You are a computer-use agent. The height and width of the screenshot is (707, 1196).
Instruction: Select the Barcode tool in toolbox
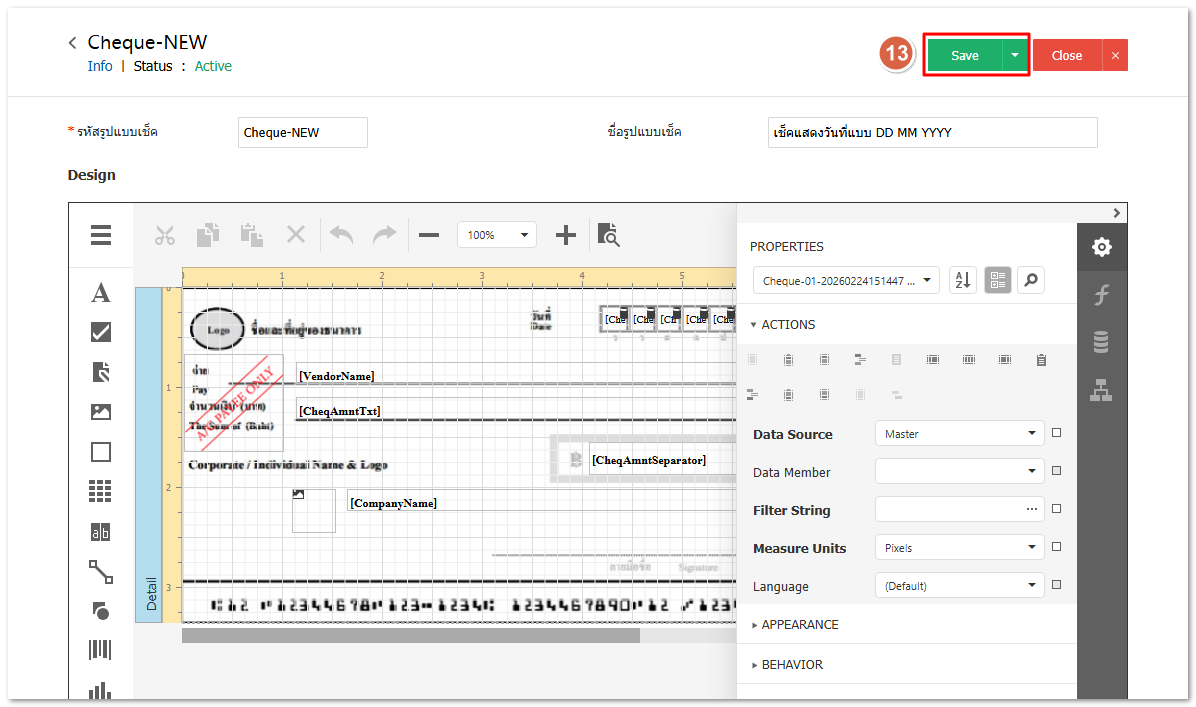click(101, 650)
